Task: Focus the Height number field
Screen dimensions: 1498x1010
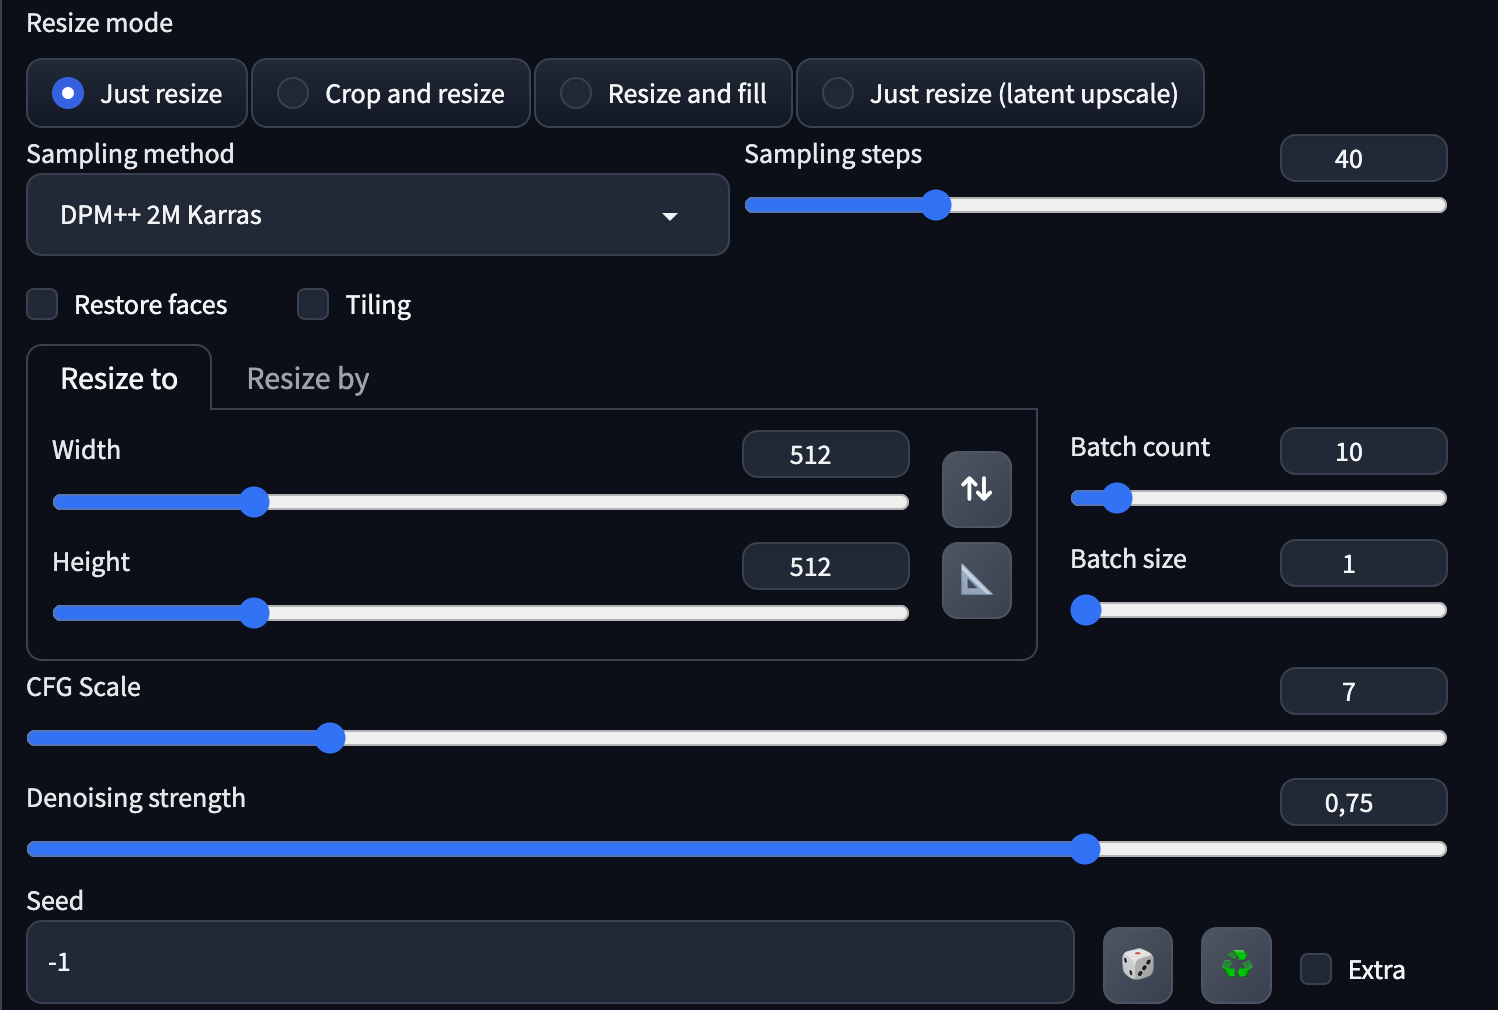Action: pyautogui.click(x=825, y=566)
